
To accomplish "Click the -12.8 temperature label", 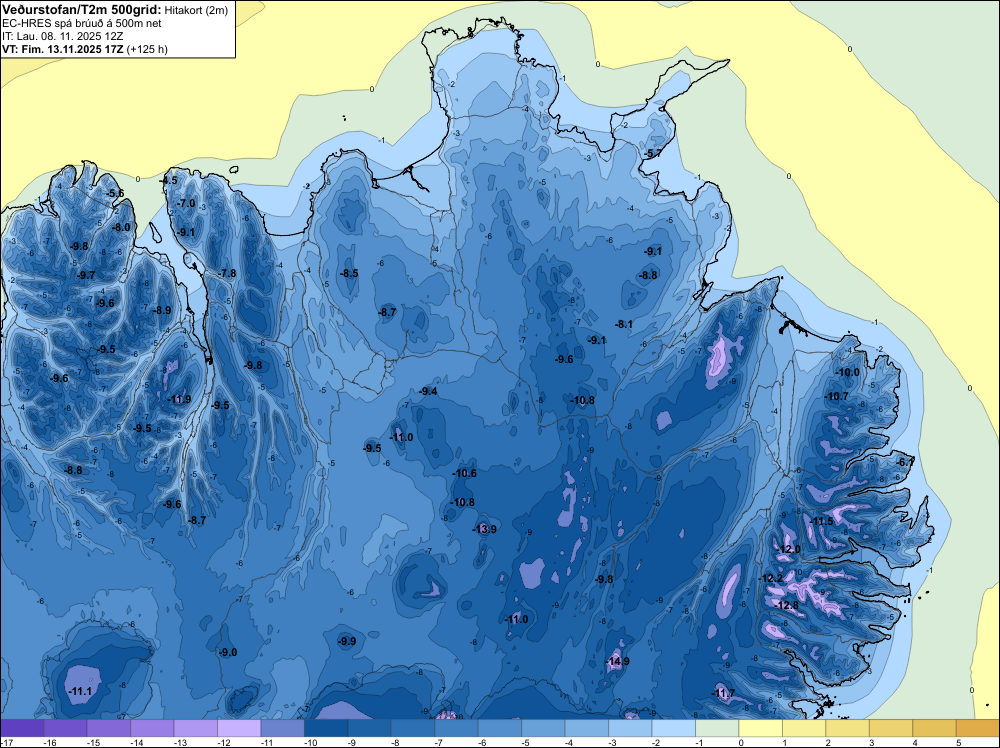I will point(786,606).
